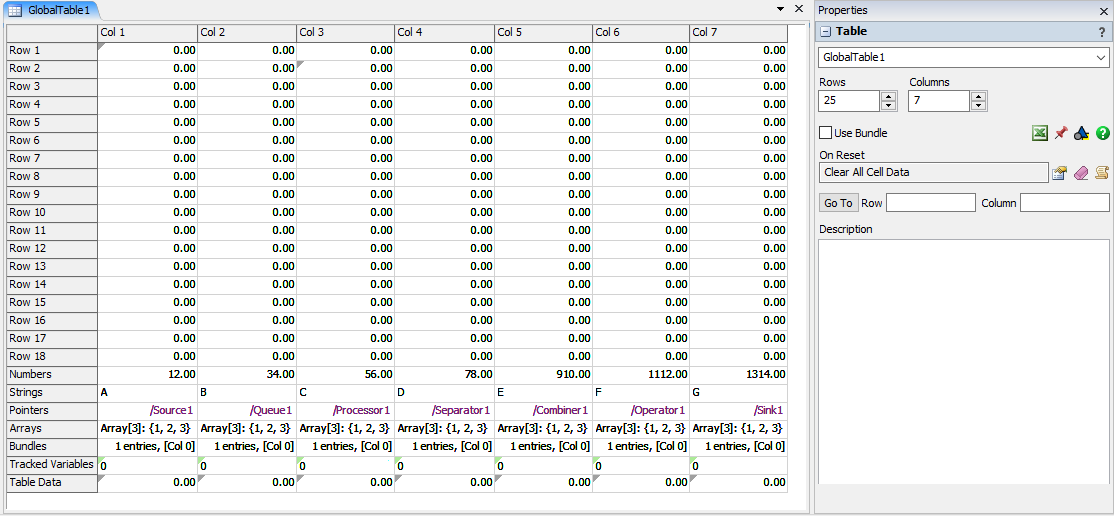Image resolution: width=1114 pixels, height=516 pixels.
Task: Open help via the green question mark
Action: 1103,133
